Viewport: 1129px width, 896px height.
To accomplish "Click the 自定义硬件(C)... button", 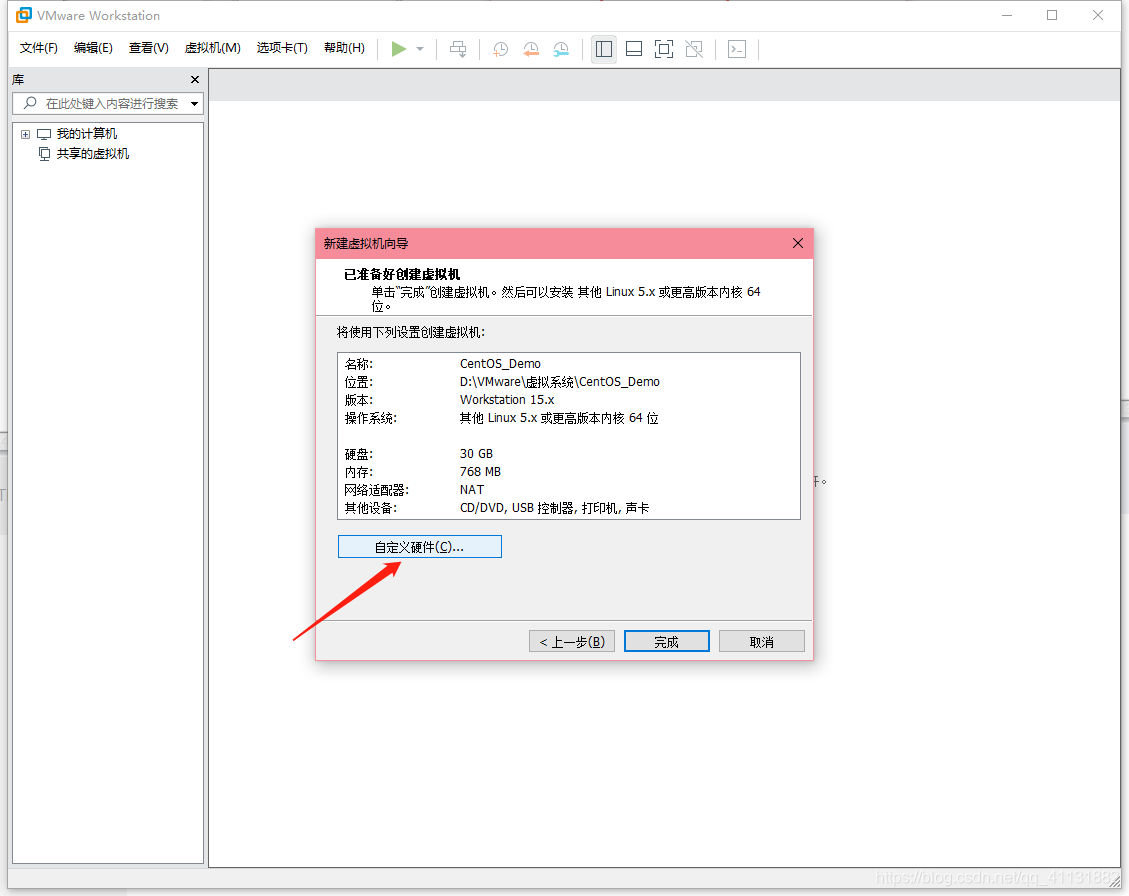I will click(420, 547).
